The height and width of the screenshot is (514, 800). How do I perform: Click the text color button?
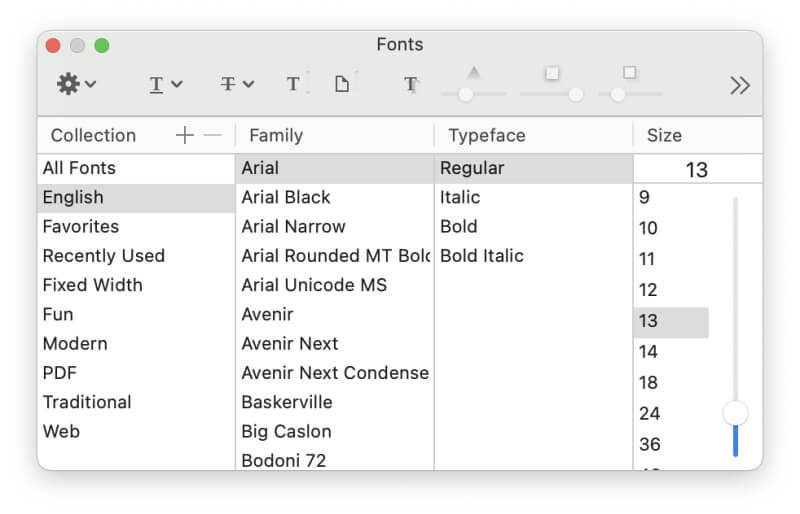(295, 84)
